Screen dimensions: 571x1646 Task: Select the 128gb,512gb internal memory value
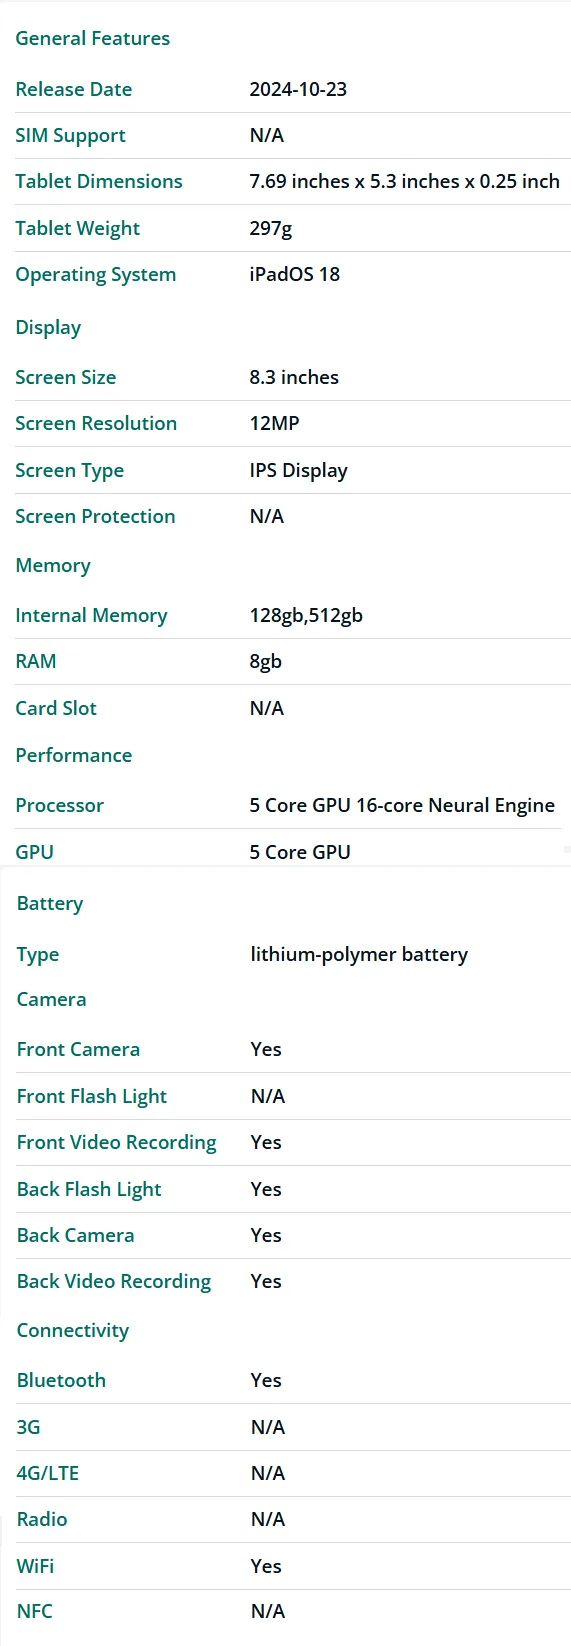point(306,615)
